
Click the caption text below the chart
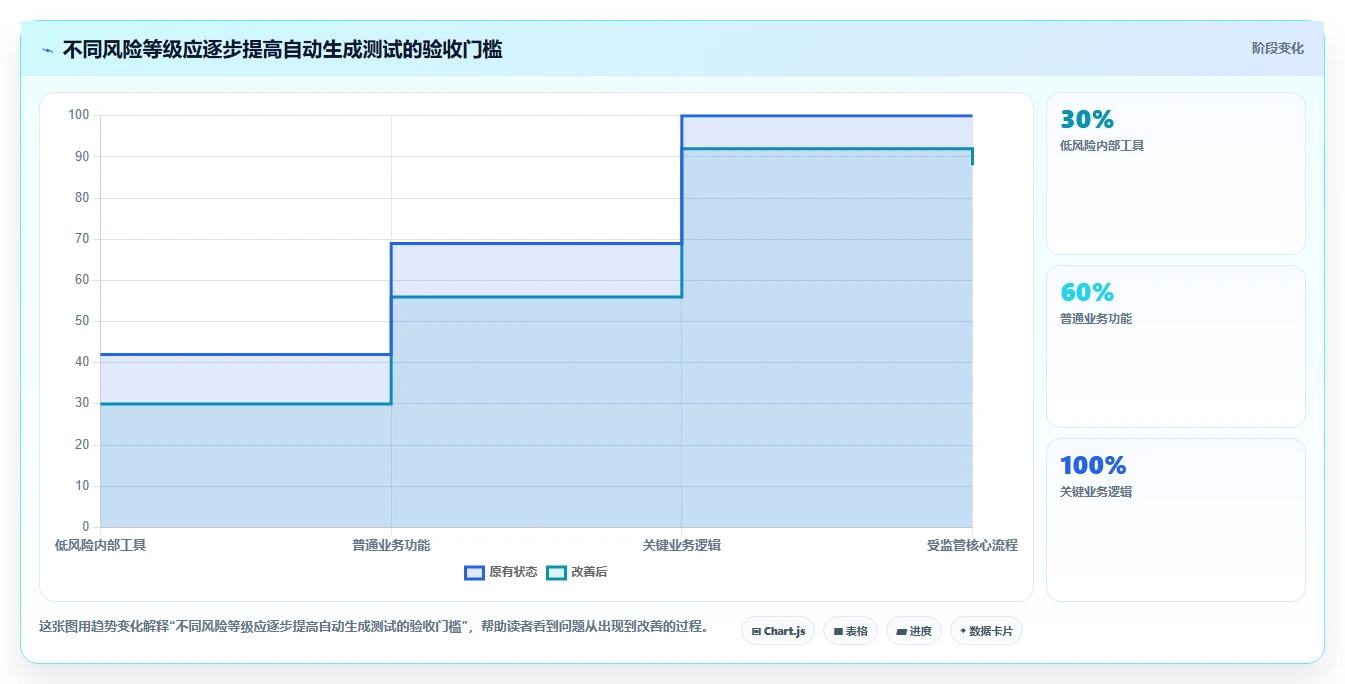(374, 627)
